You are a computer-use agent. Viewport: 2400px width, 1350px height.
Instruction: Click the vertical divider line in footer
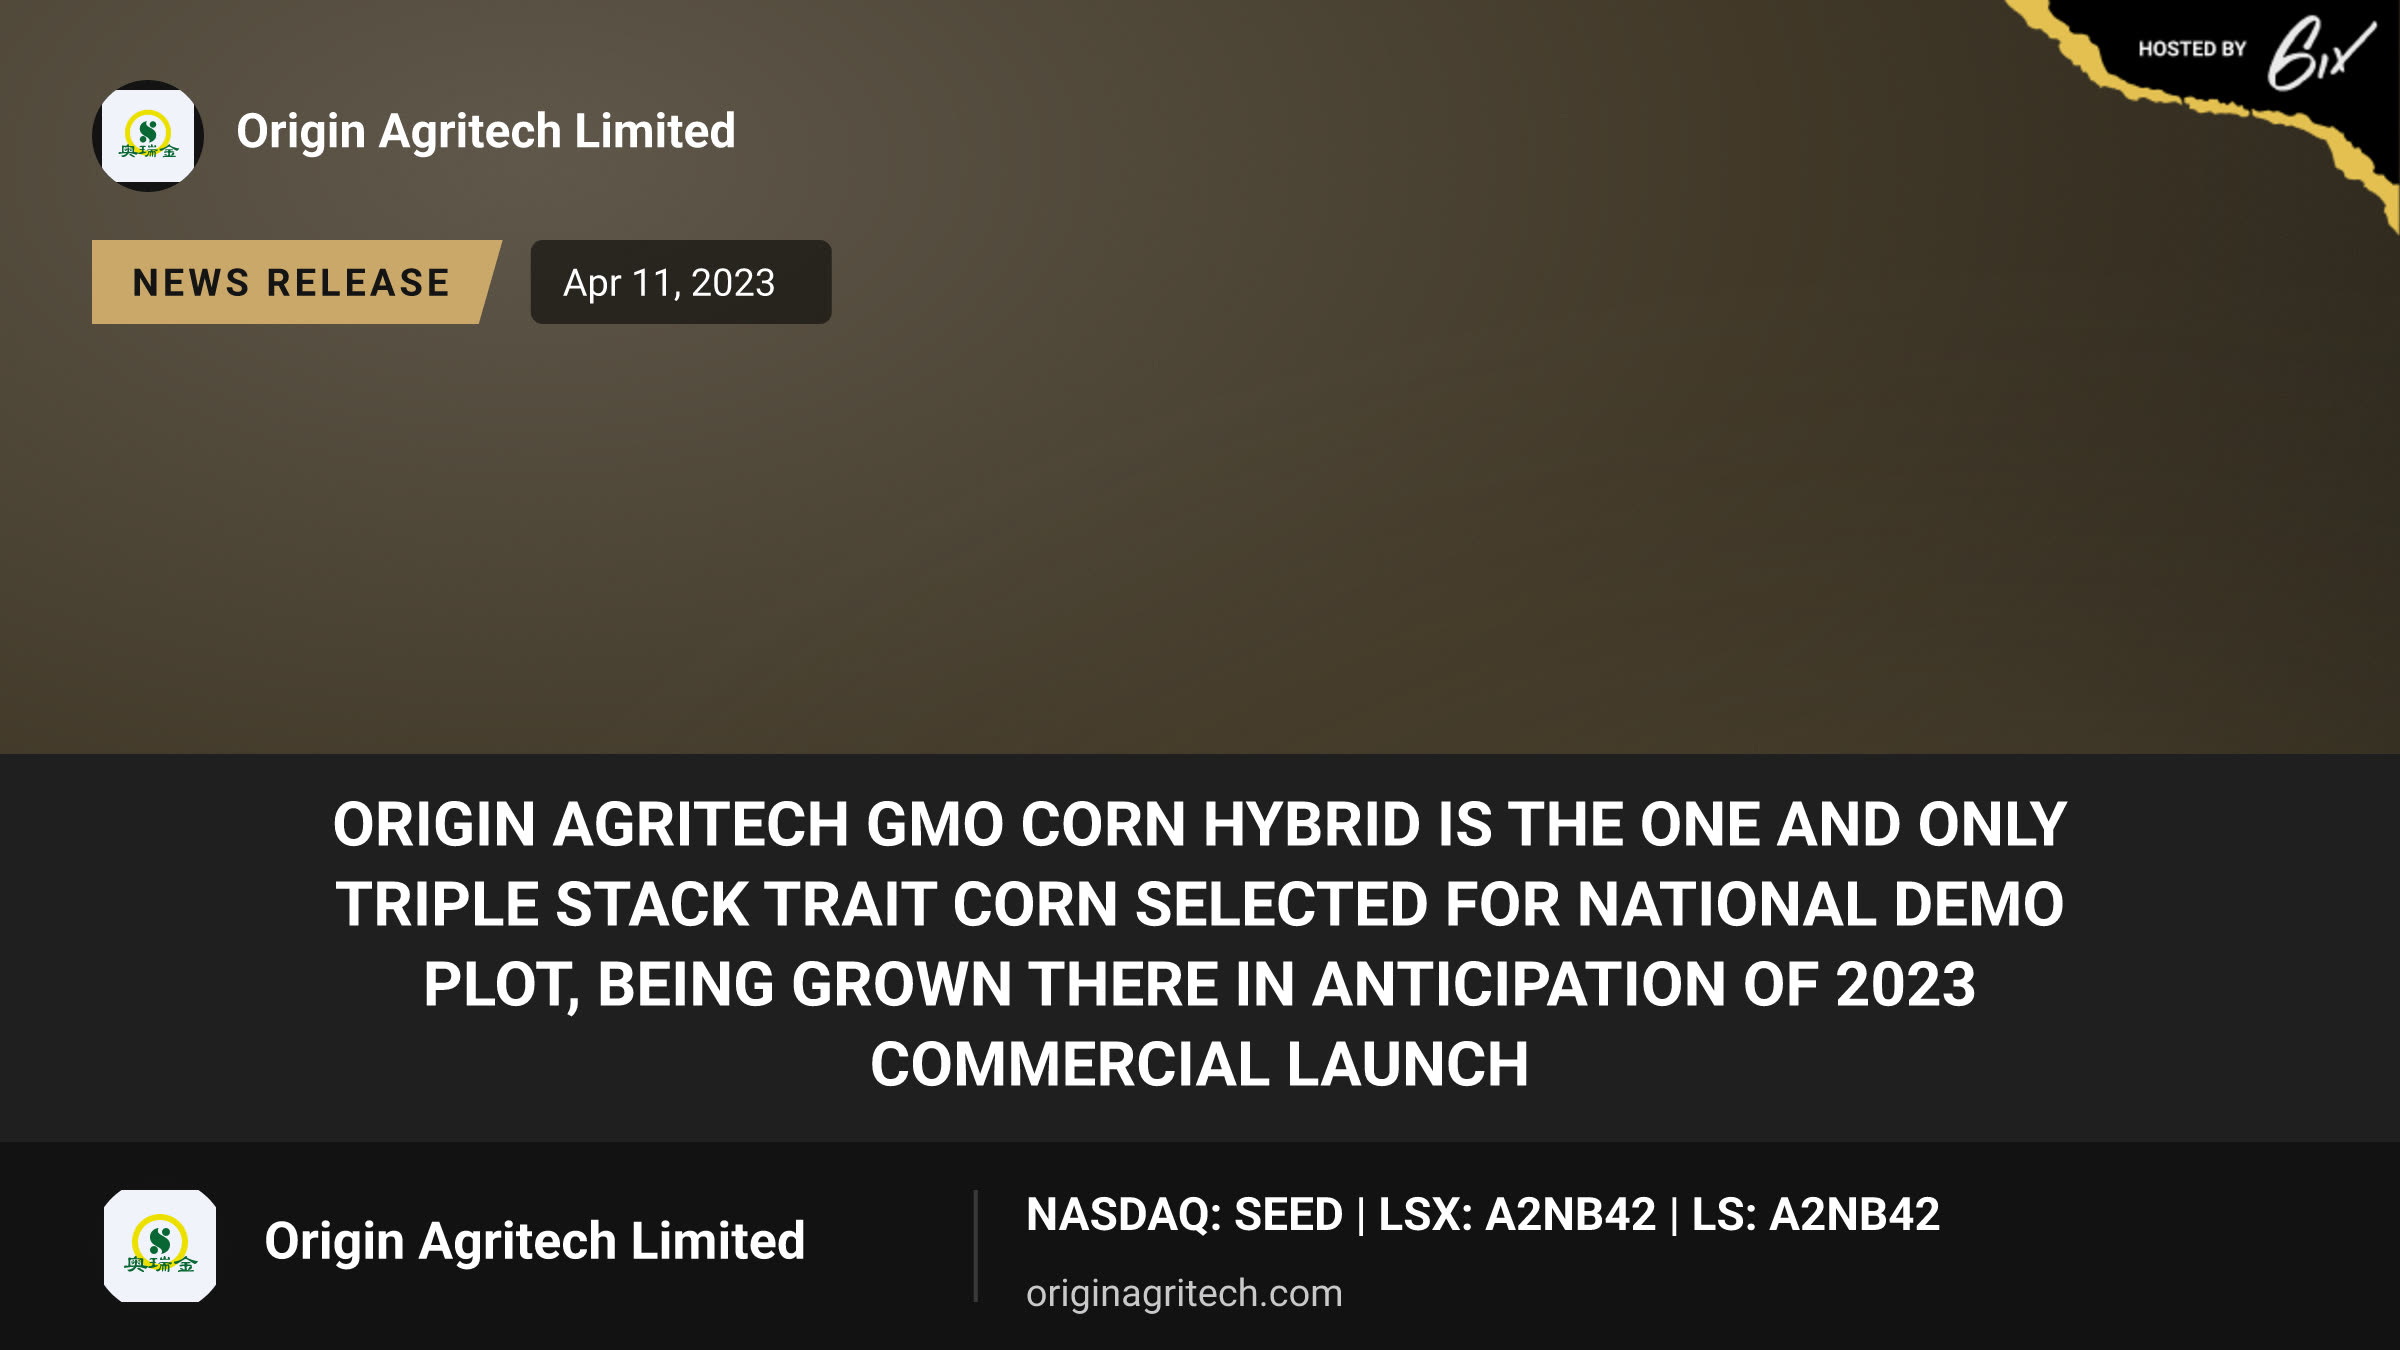pos(975,1245)
